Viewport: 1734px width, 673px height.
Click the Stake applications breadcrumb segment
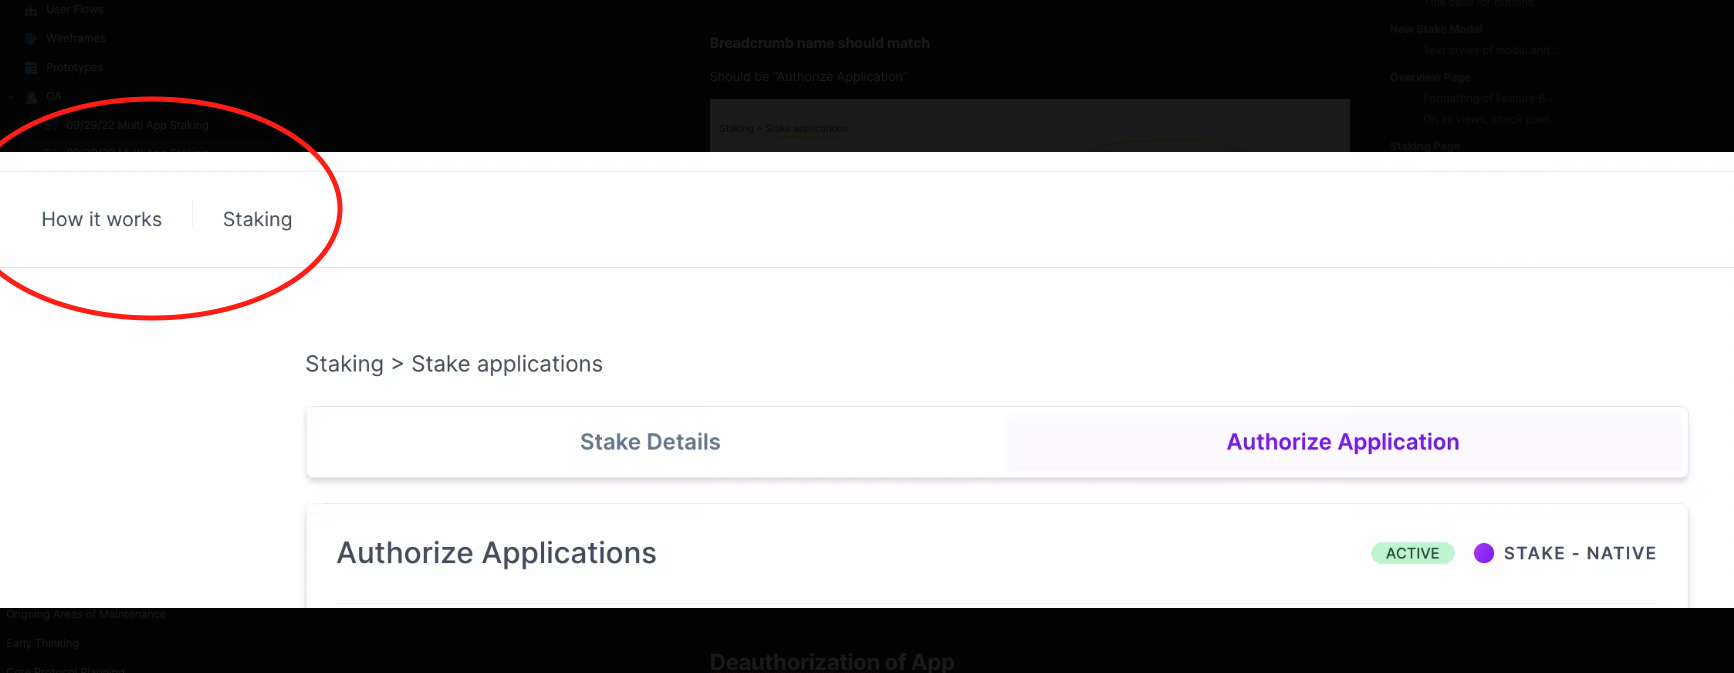tap(507, 364)
